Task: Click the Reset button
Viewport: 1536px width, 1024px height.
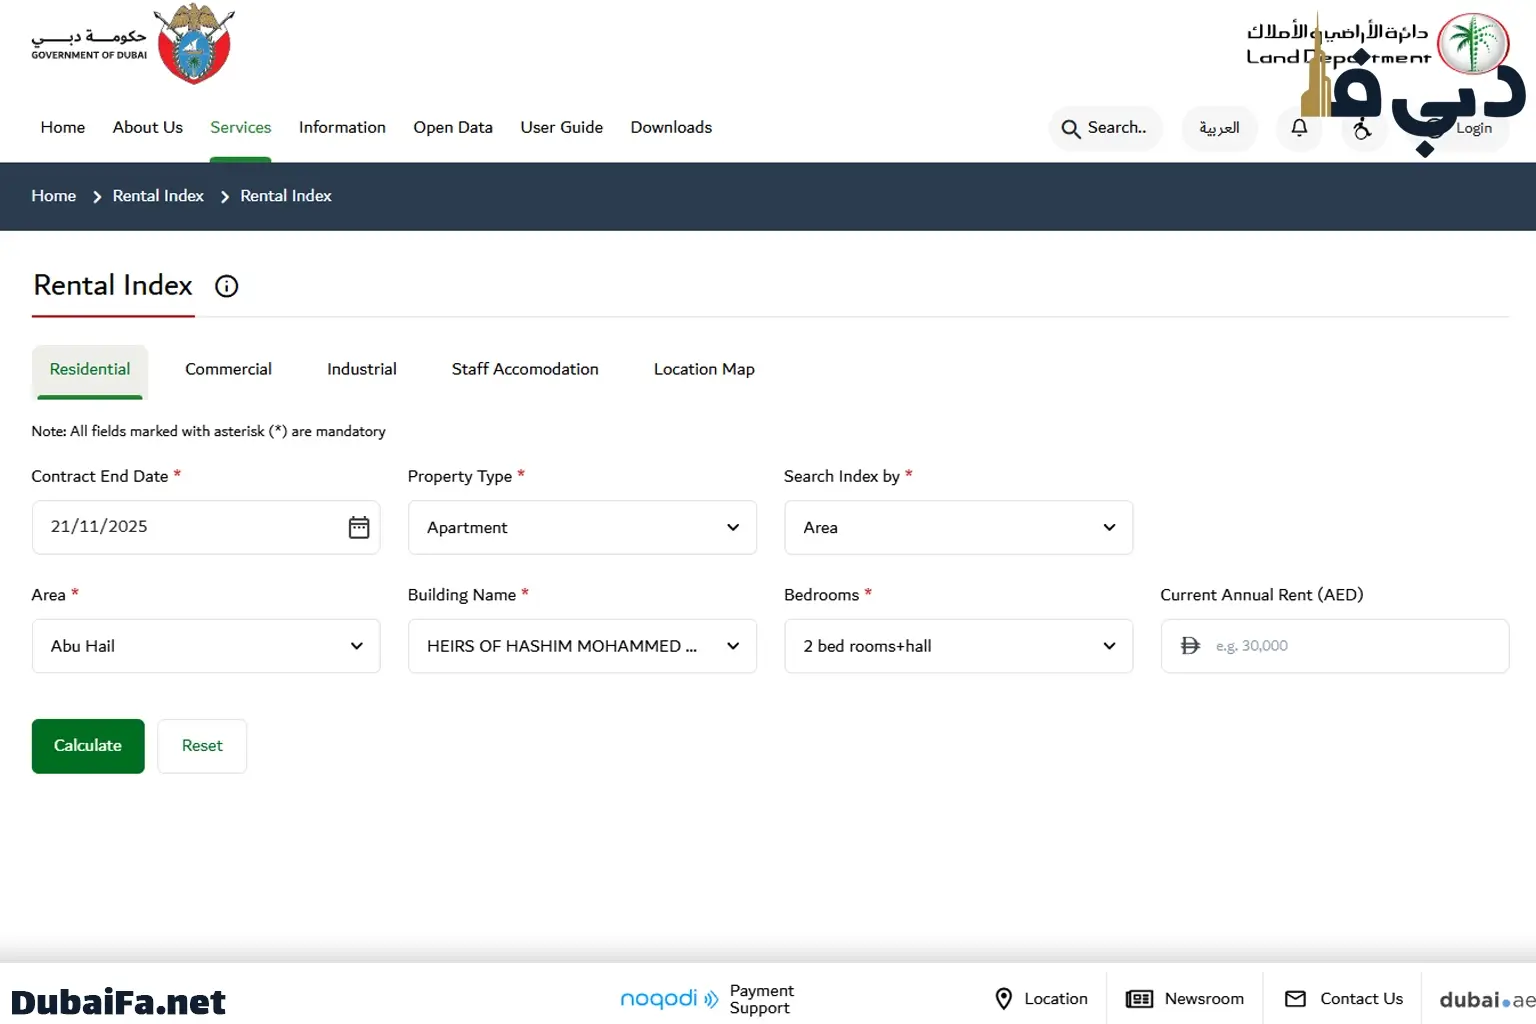Action: click(202, 746)
